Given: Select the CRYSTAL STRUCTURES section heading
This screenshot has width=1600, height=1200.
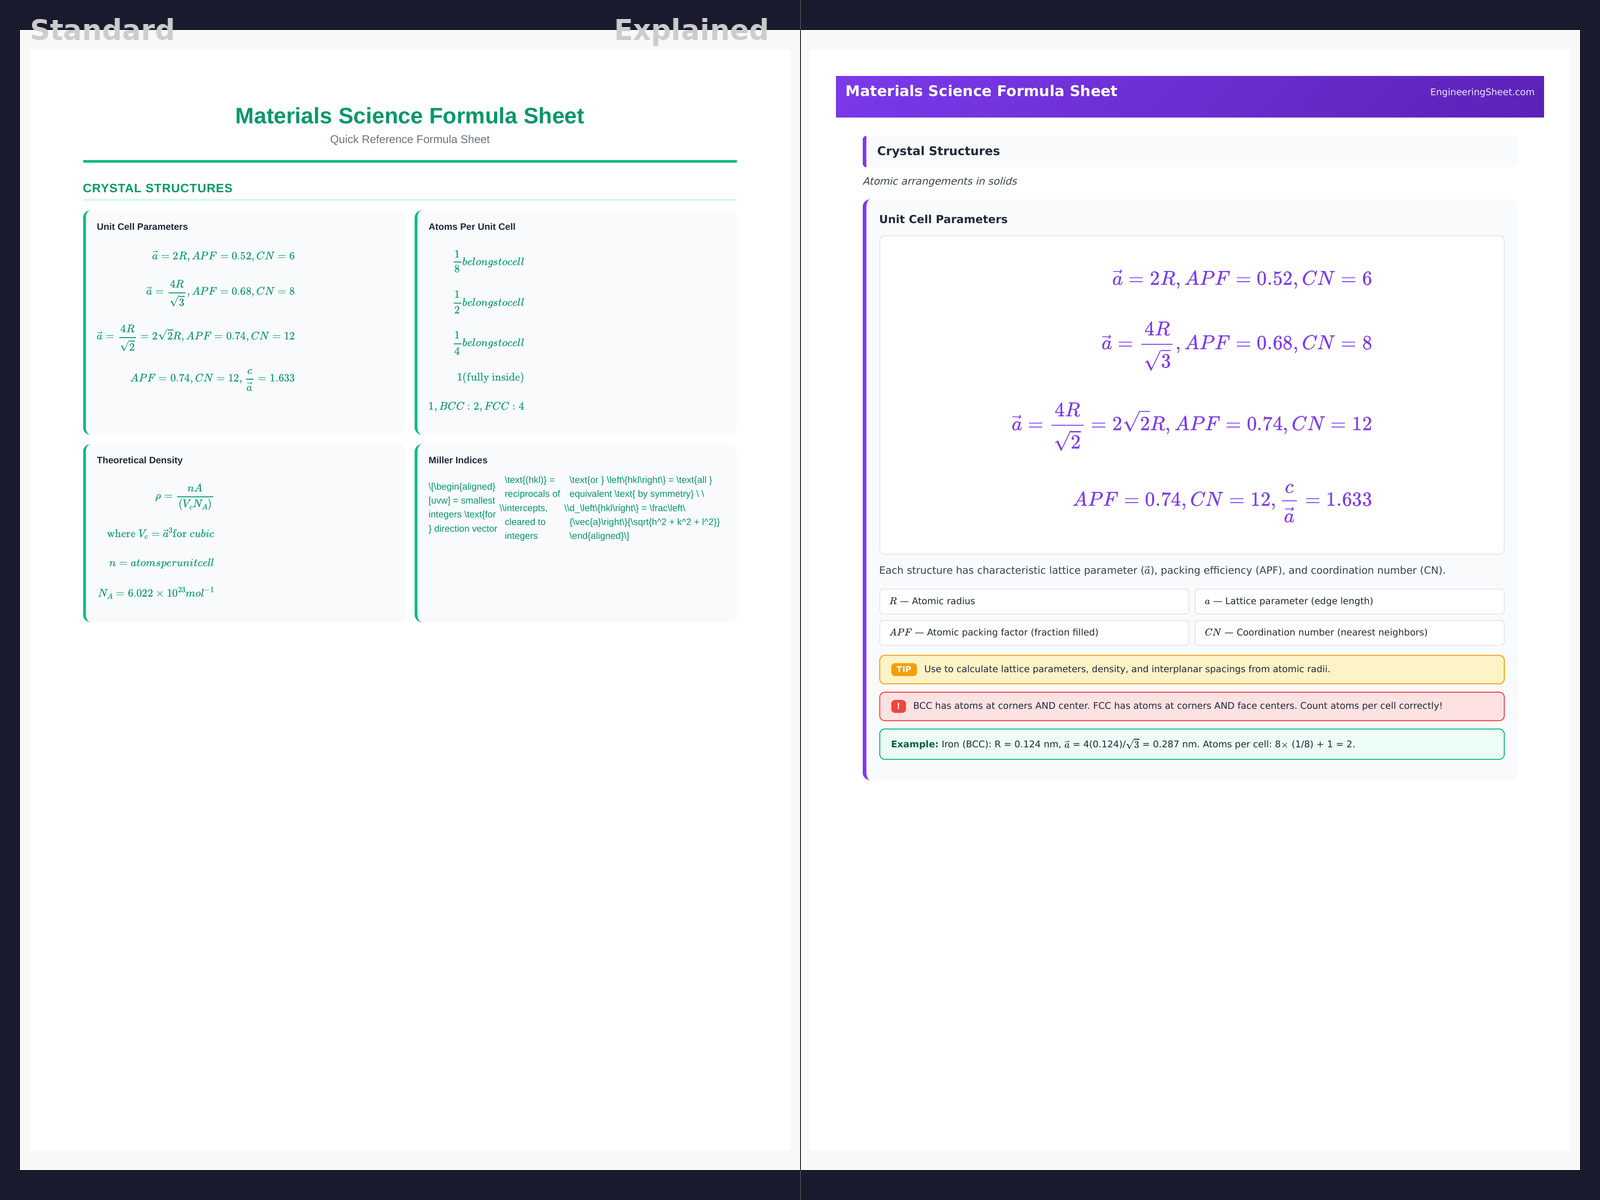Looking at the screenshot, I should (158, 188).
